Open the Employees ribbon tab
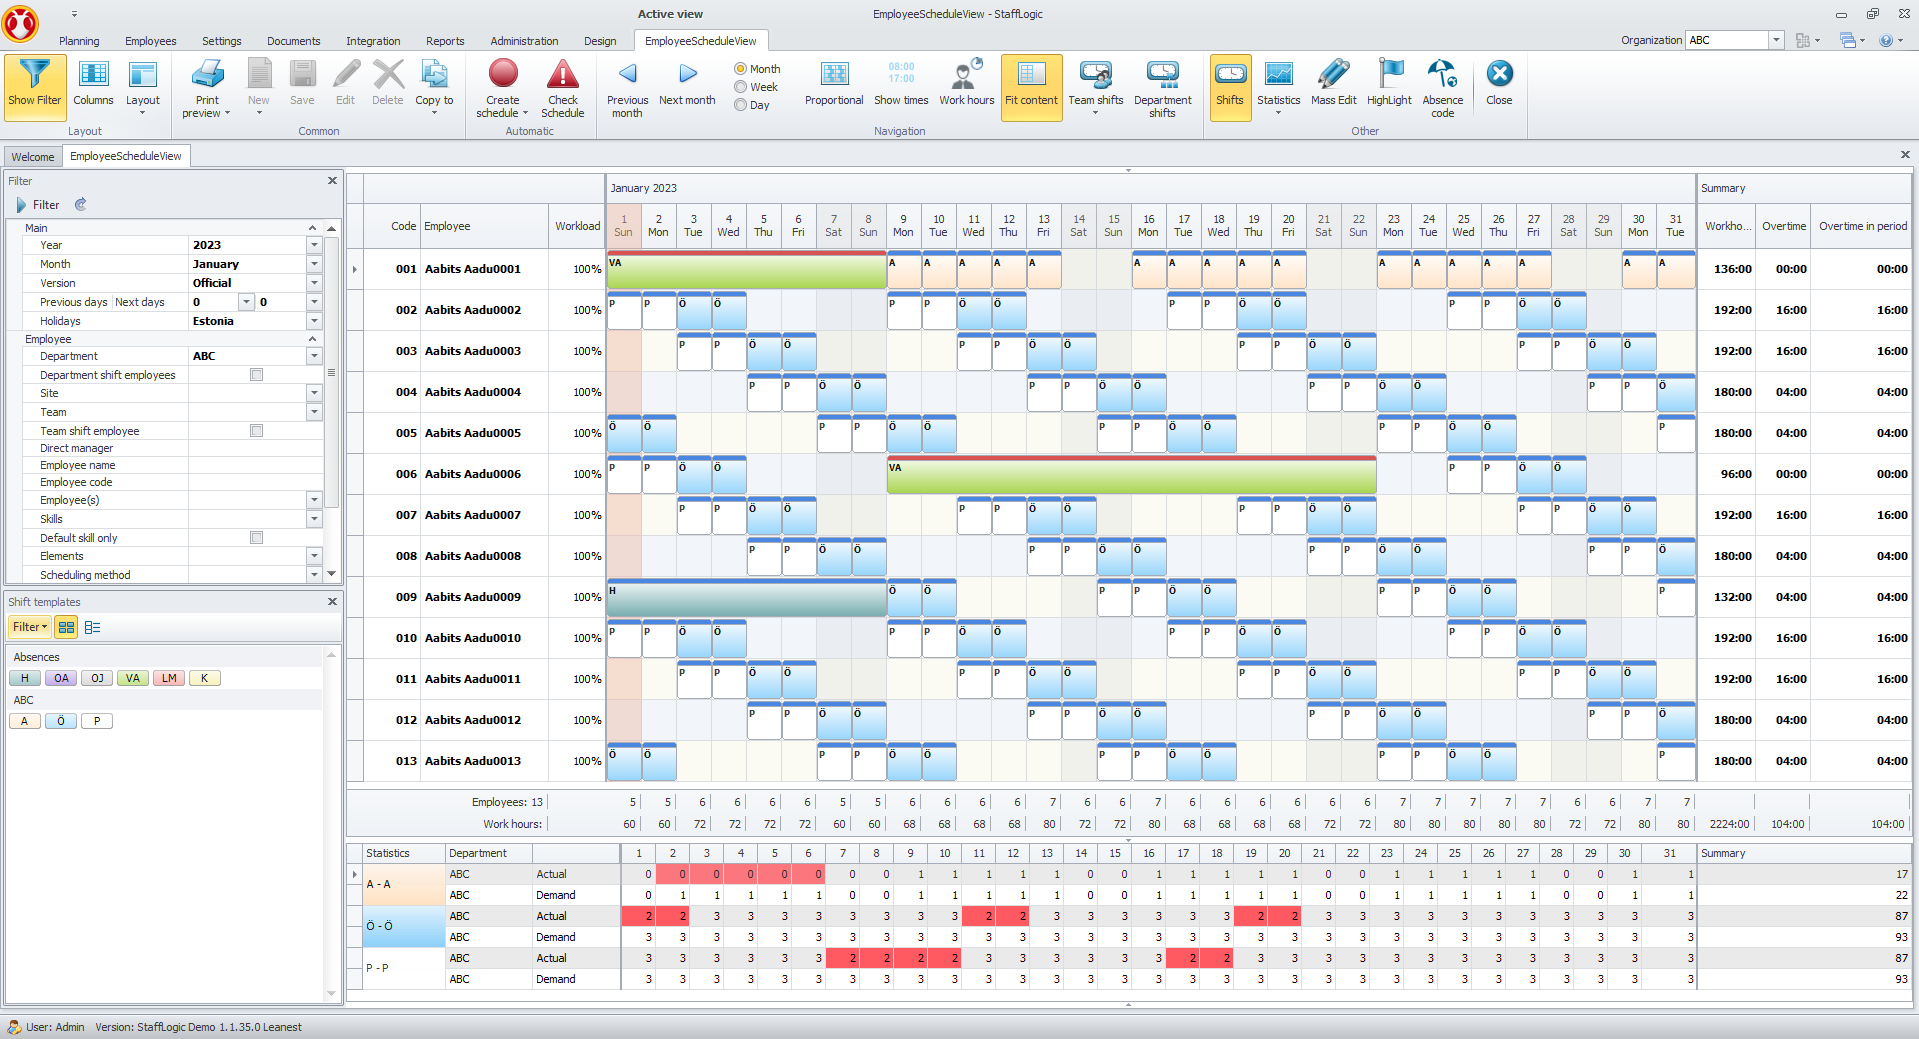 click(x=151, y=41)
